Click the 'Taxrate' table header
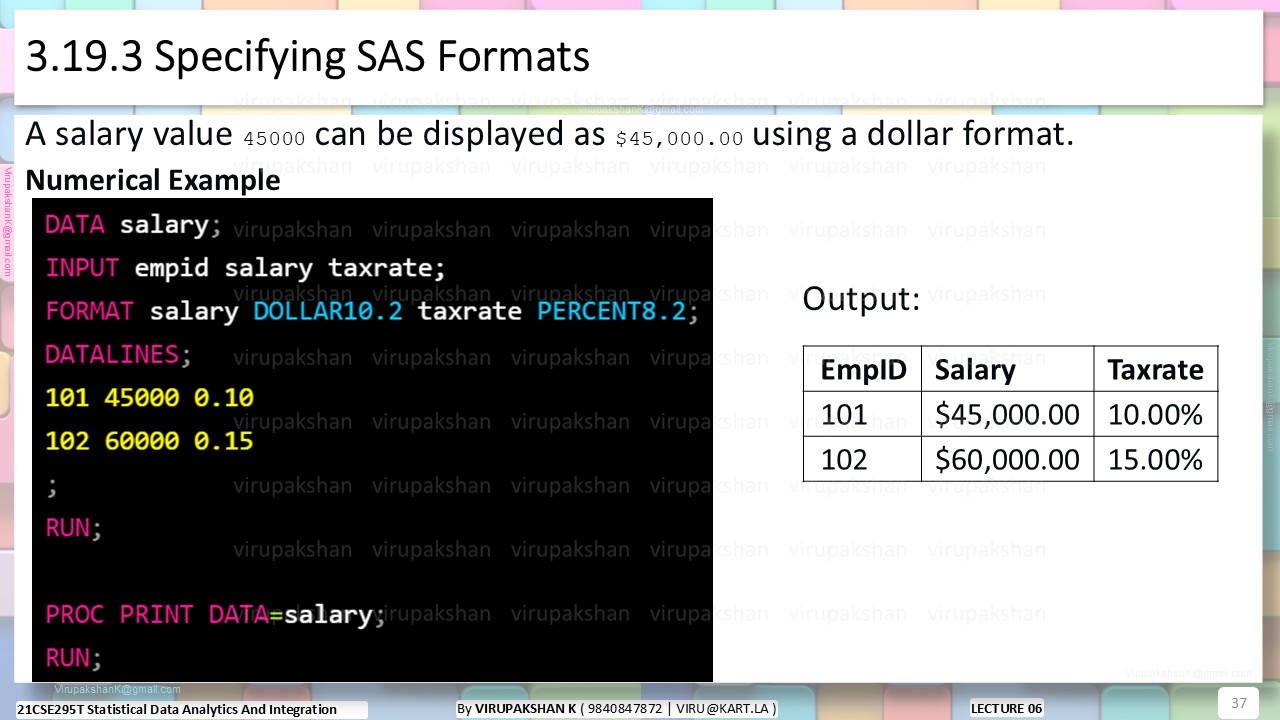Viewport: 1280px width, 720px height. [1155, 370]
